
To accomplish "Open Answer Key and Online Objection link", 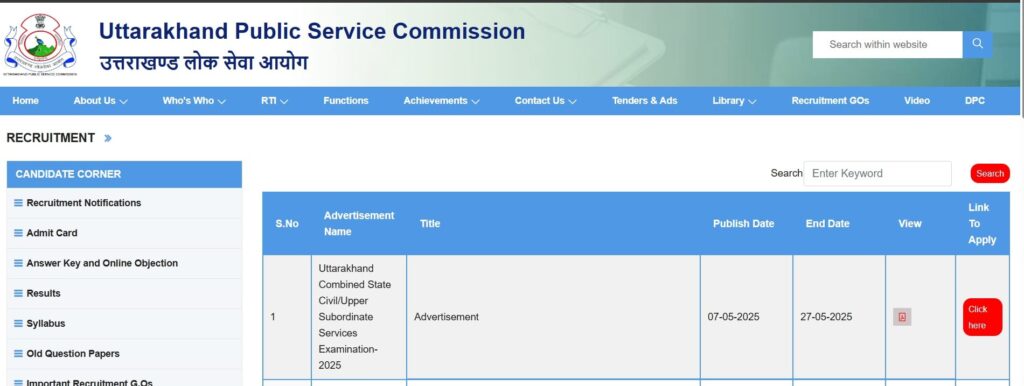I will point(102,263).
